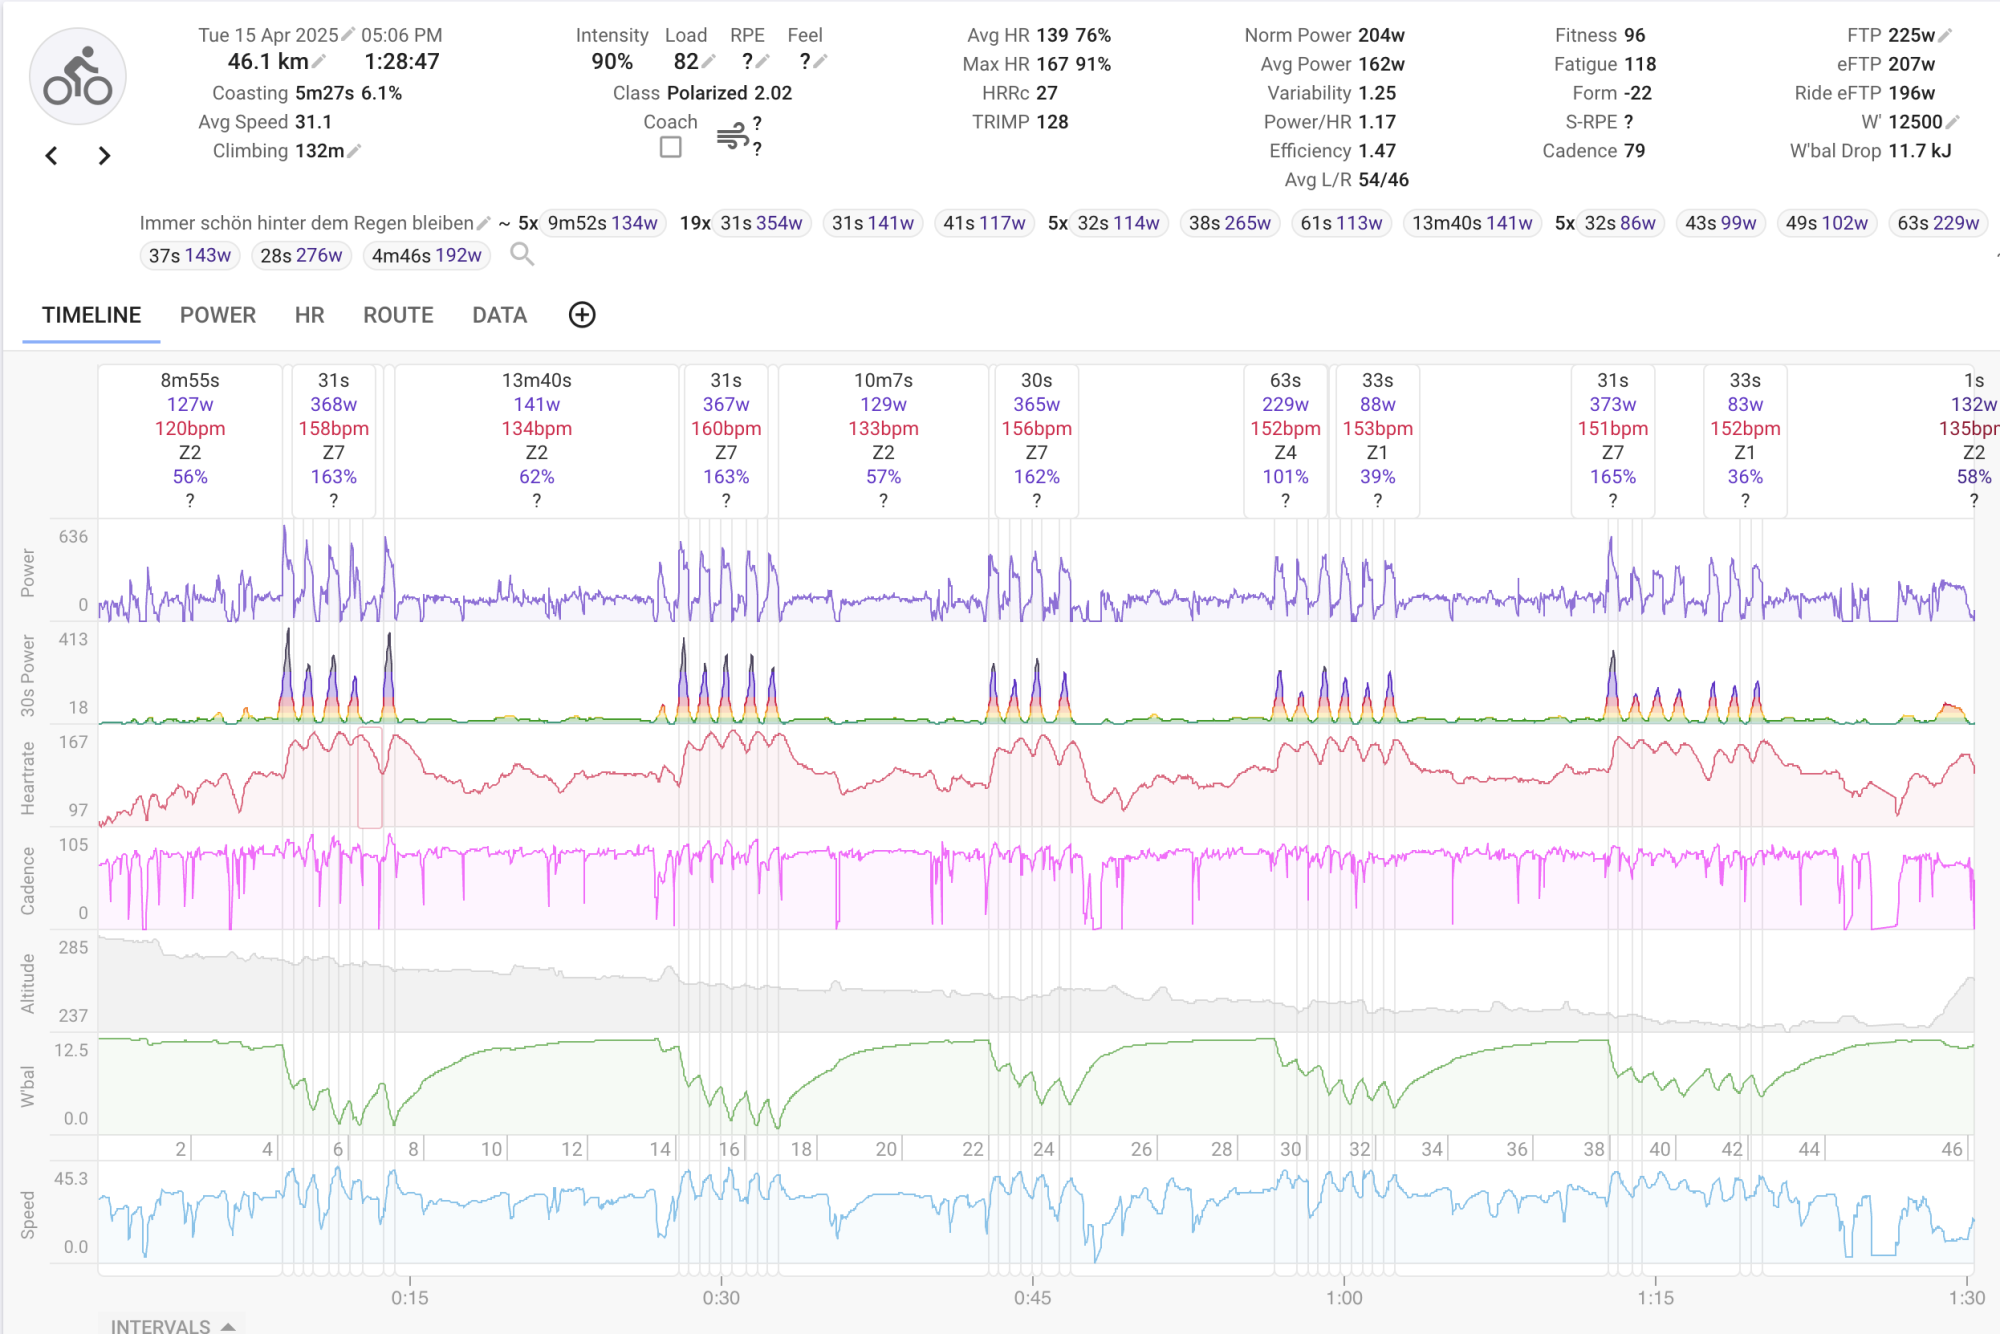Click the 63s 229w Z4 interval header

tap(1285, 439)
